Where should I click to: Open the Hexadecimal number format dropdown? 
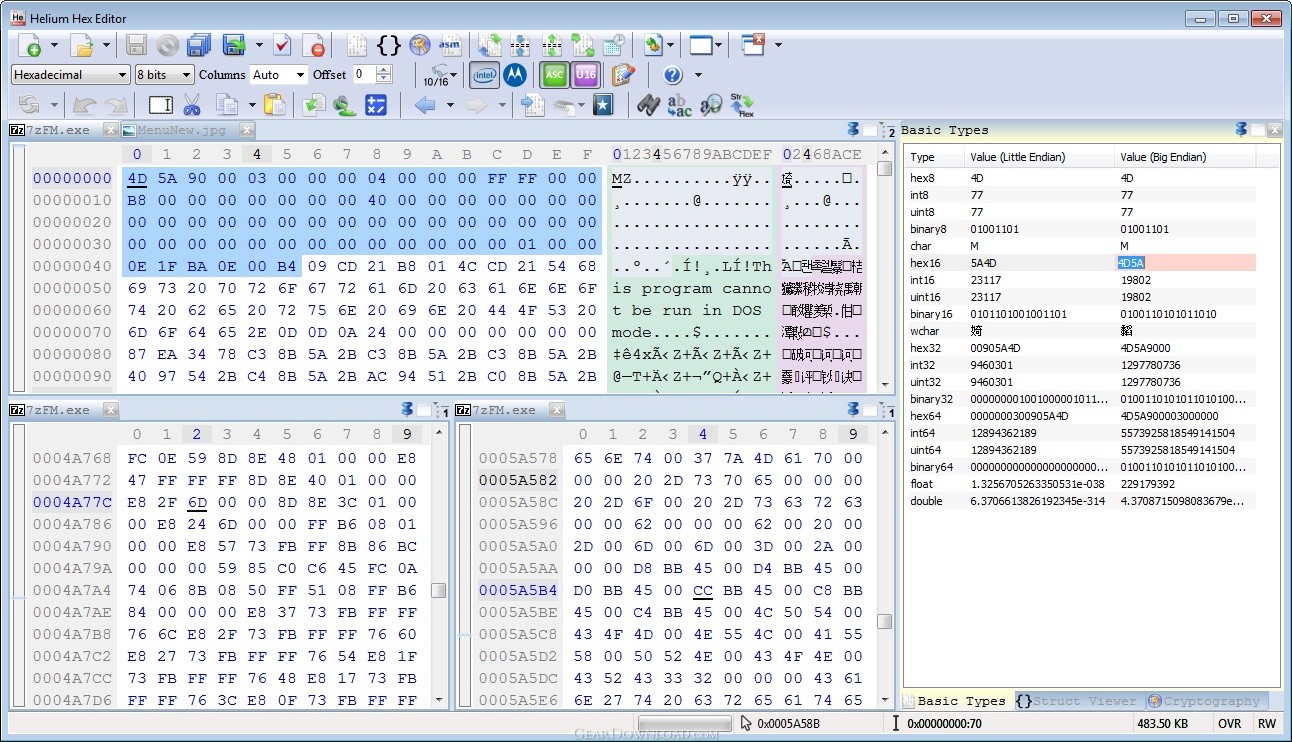pos(70,75)
